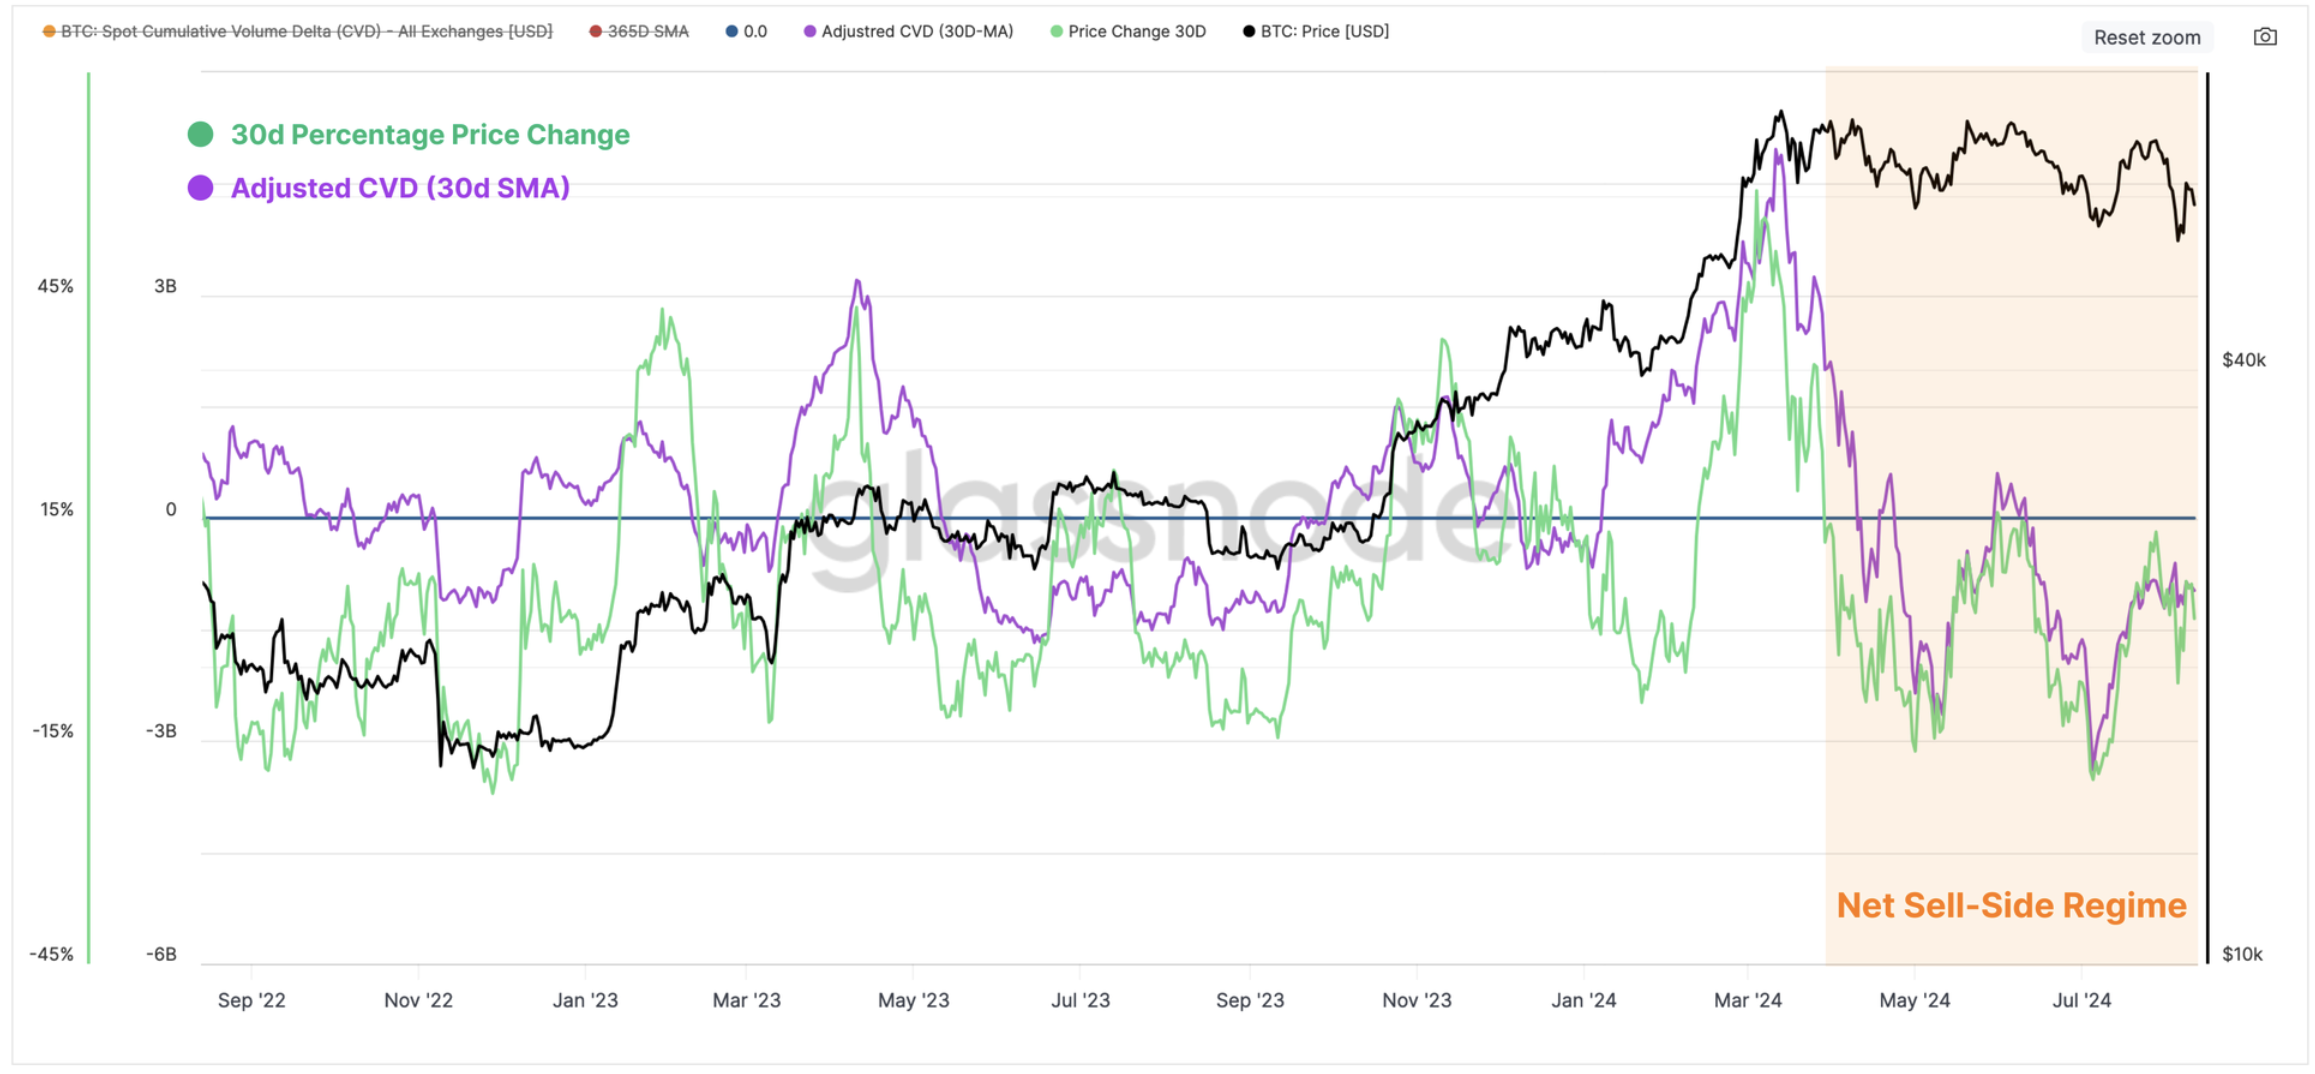Click the light green dot beside Price Change 30D
The height and width of the screenshot is (1074, 2315).
pyautogui.click(x=1056, y=31)
